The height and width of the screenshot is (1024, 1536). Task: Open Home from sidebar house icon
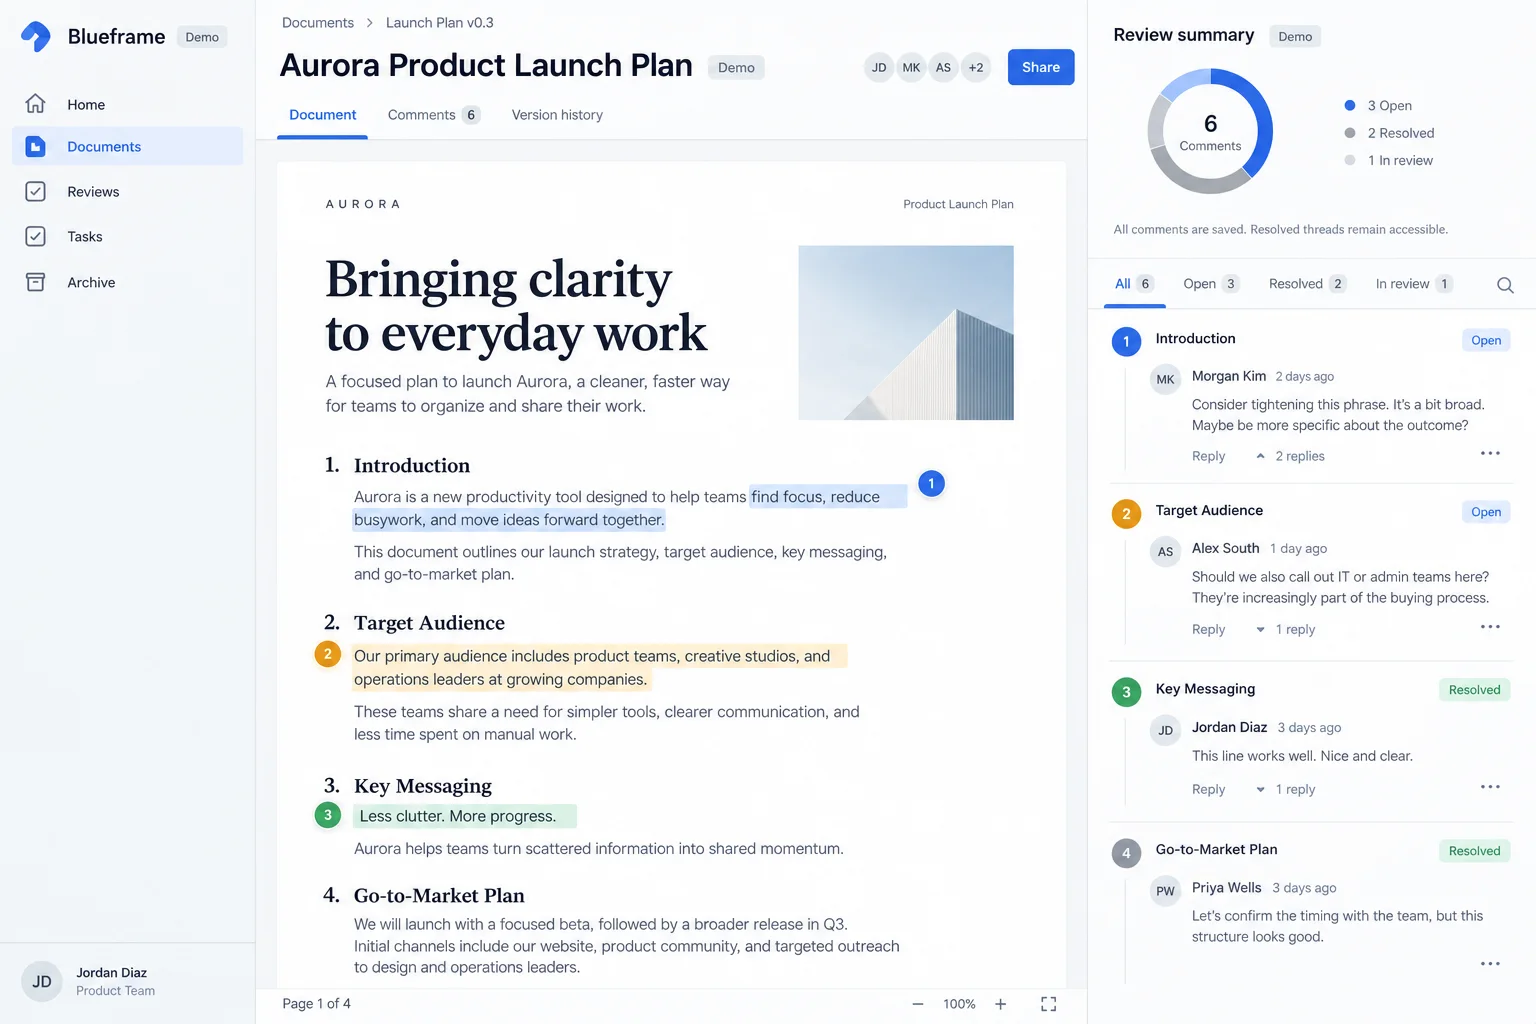coord(35,104)
